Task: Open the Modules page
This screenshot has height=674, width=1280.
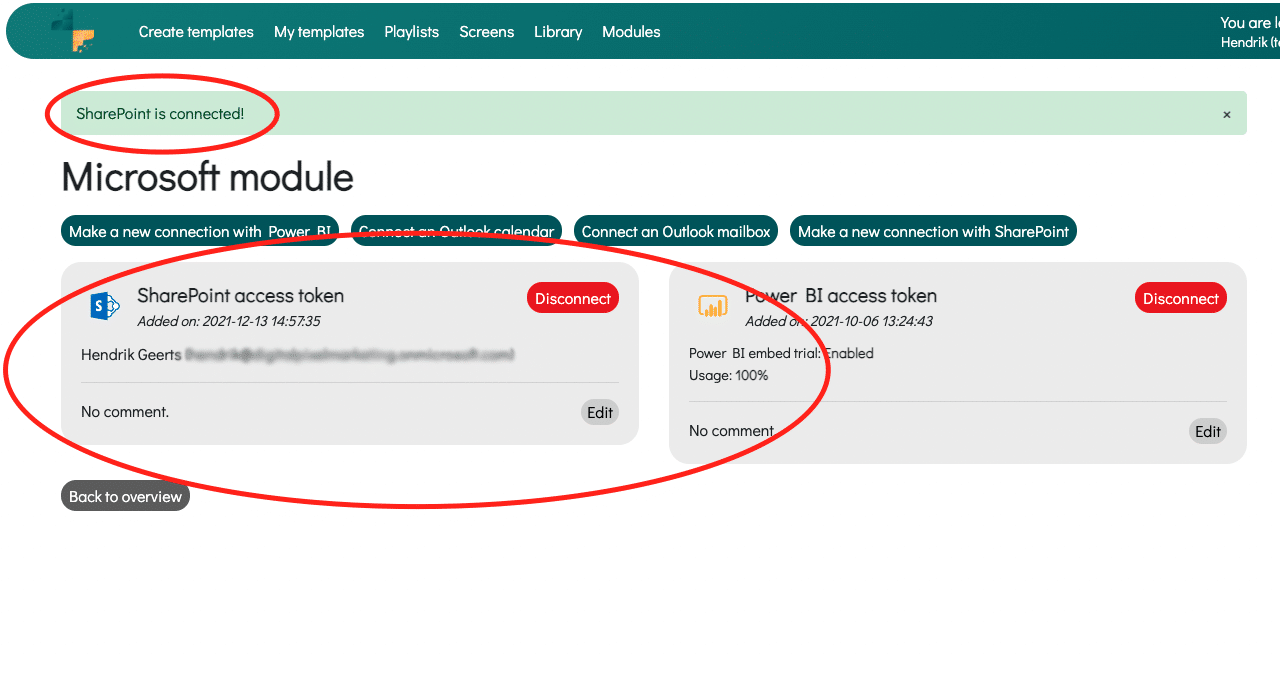Action: tap(631, 32)
